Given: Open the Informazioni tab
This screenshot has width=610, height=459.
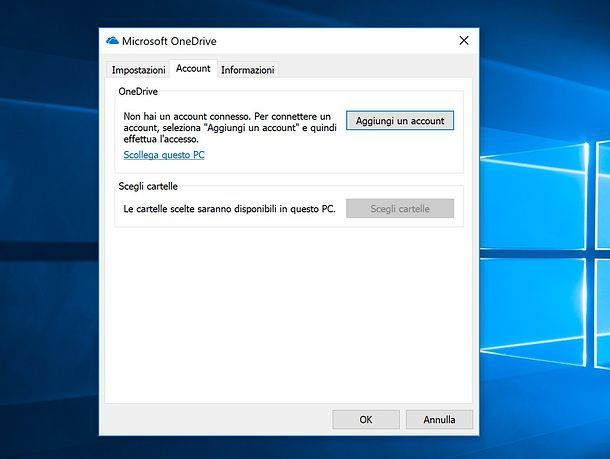Looking at the screenshot, I should pyautogui.click(x=248, y=70).
